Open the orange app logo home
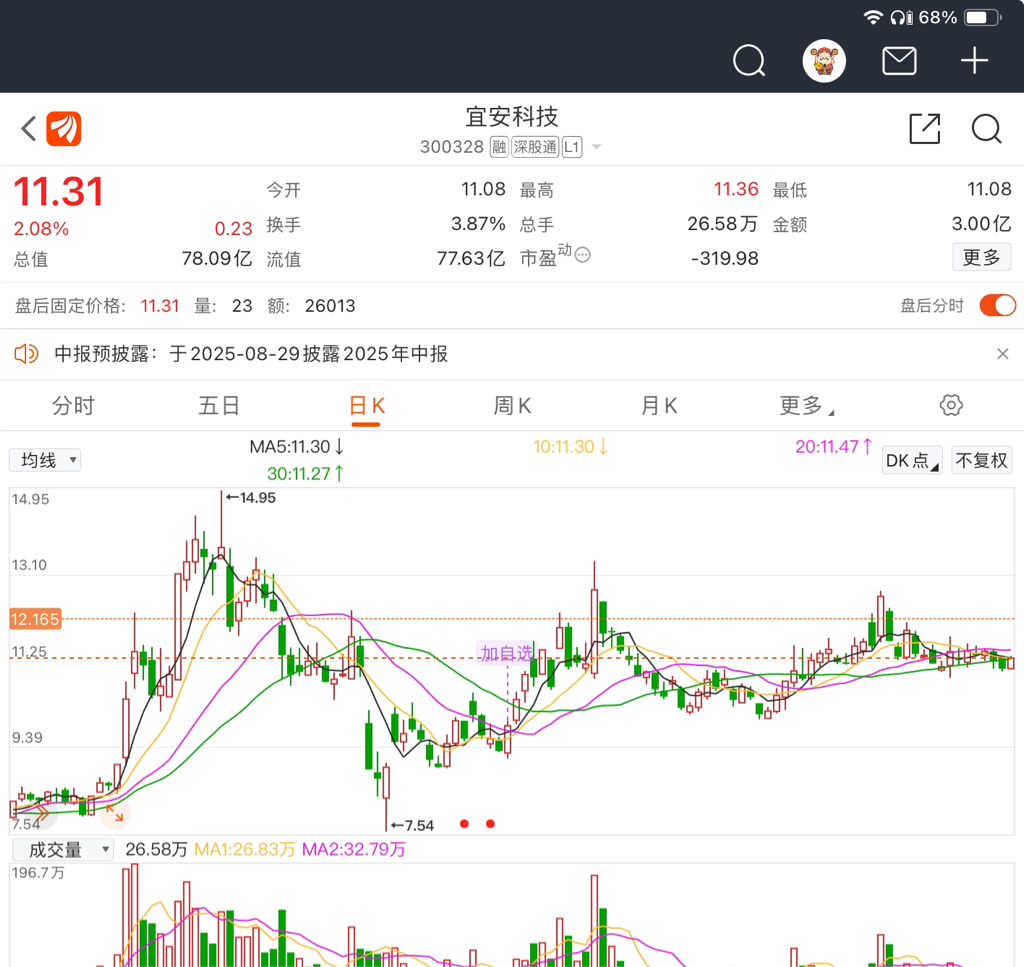This screenshot has height=967, width=1024. tap(63, 129)
